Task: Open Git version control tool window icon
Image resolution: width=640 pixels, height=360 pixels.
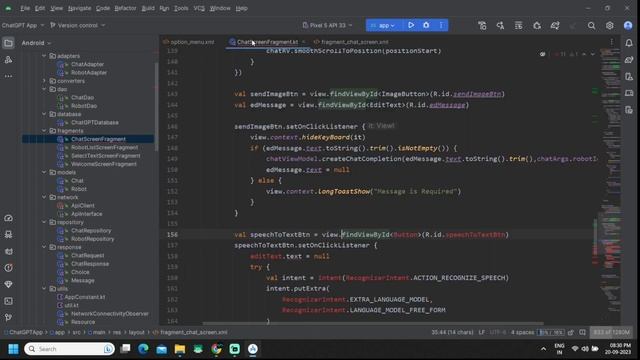Action: tap(8, 317)
